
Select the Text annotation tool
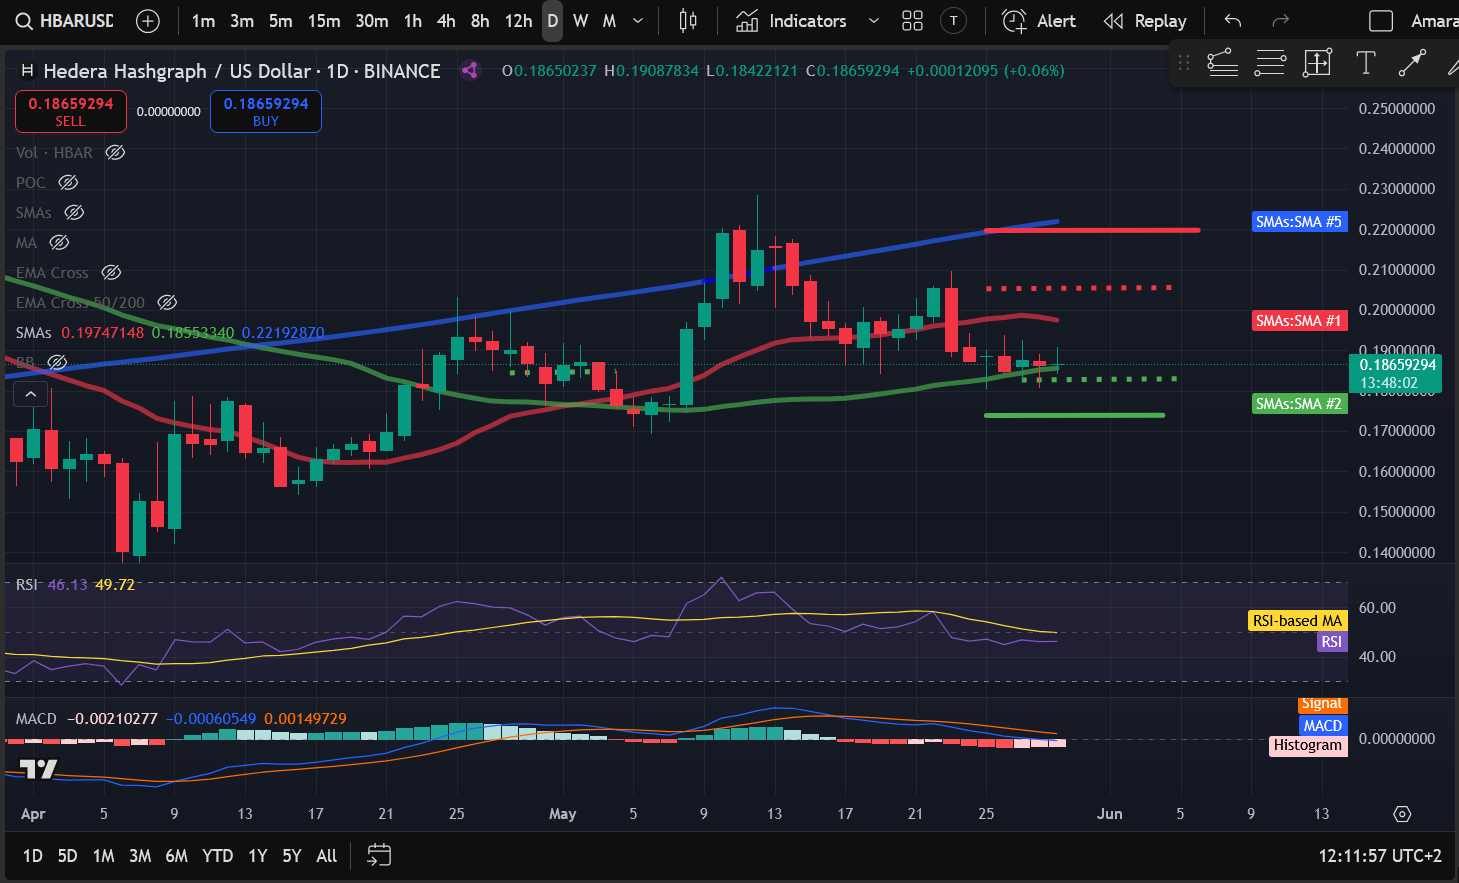point(1365,63)
